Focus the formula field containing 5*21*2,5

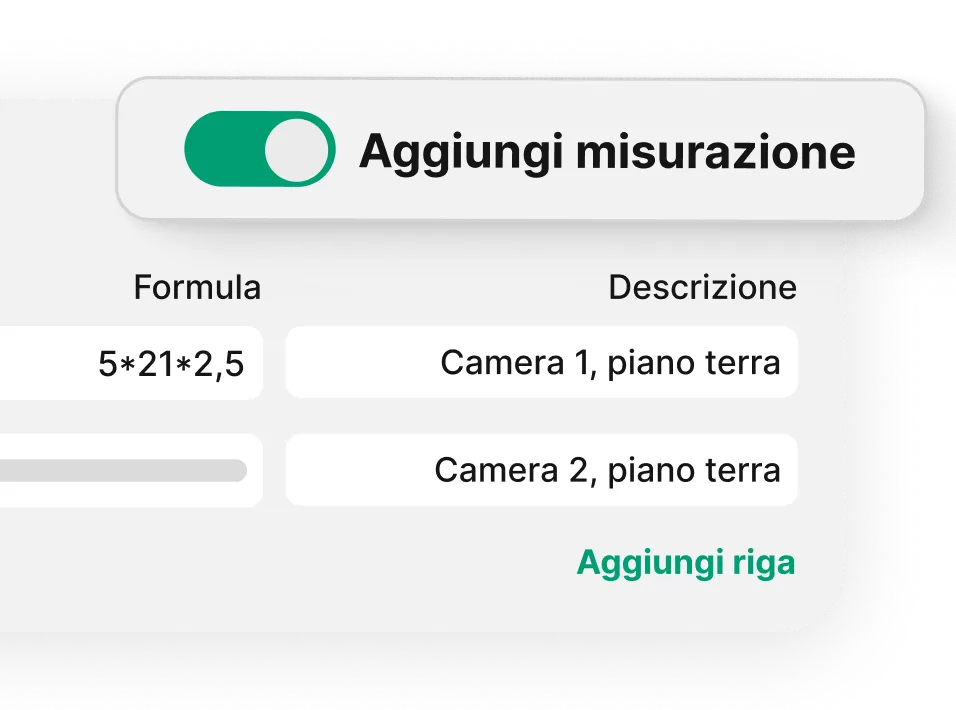131,363
